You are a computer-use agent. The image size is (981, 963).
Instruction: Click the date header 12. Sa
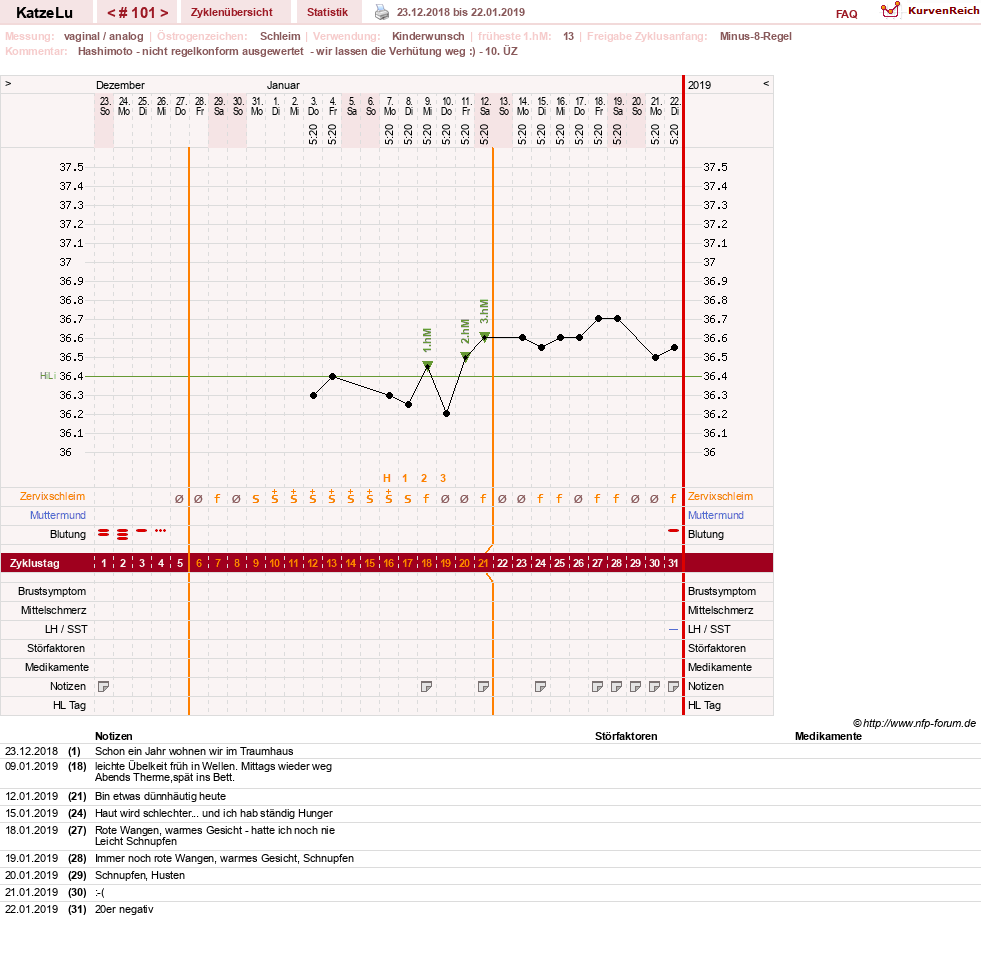[485, 106]
